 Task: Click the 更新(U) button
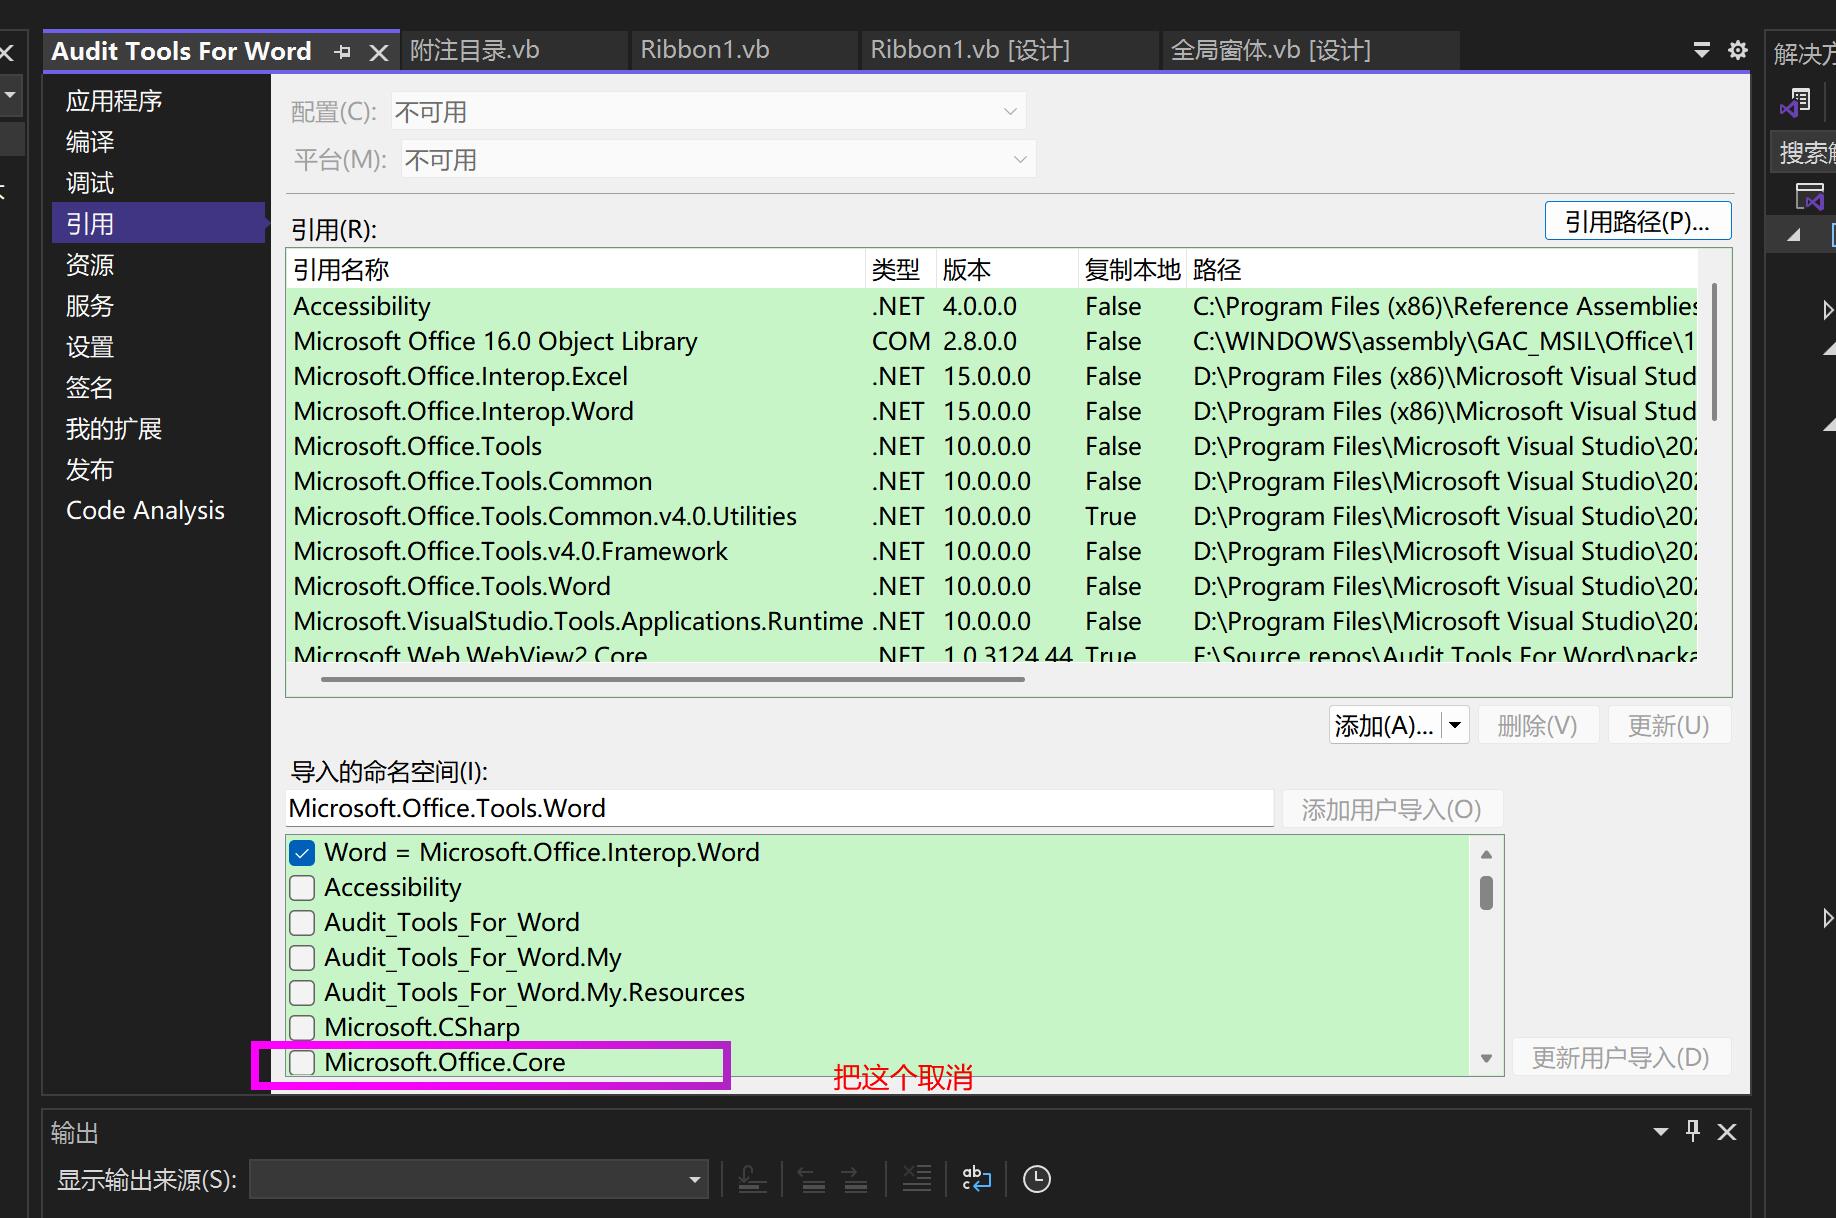pyautogui.click(x=1669, y=725)
